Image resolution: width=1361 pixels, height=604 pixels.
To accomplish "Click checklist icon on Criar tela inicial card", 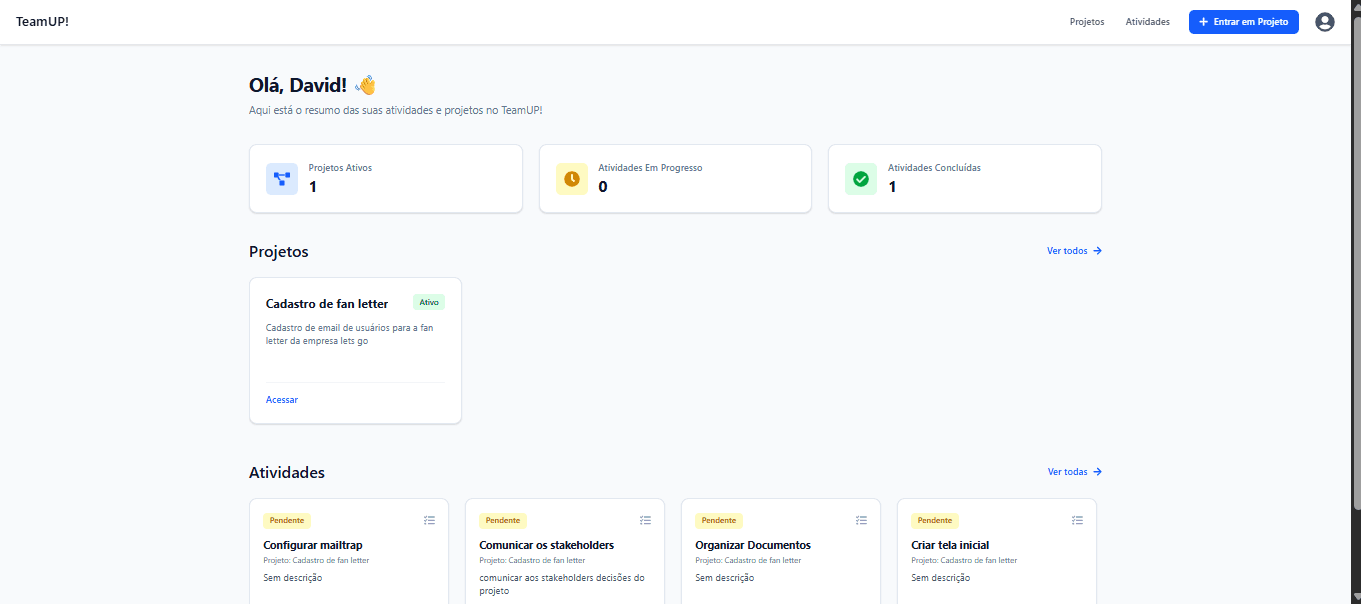I will coord(1078,520).
